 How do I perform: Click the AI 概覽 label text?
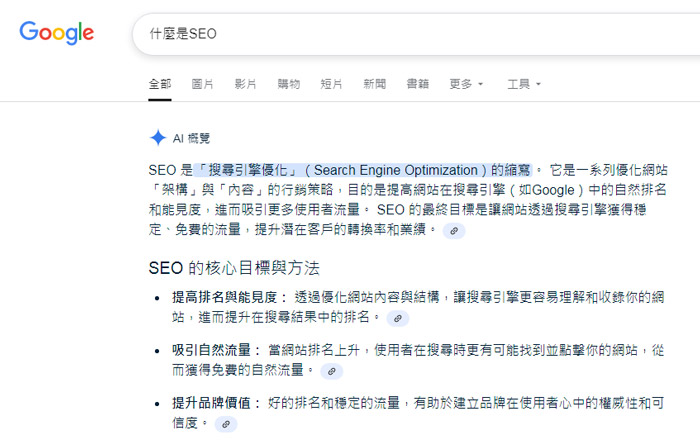(x=191, y=138)
